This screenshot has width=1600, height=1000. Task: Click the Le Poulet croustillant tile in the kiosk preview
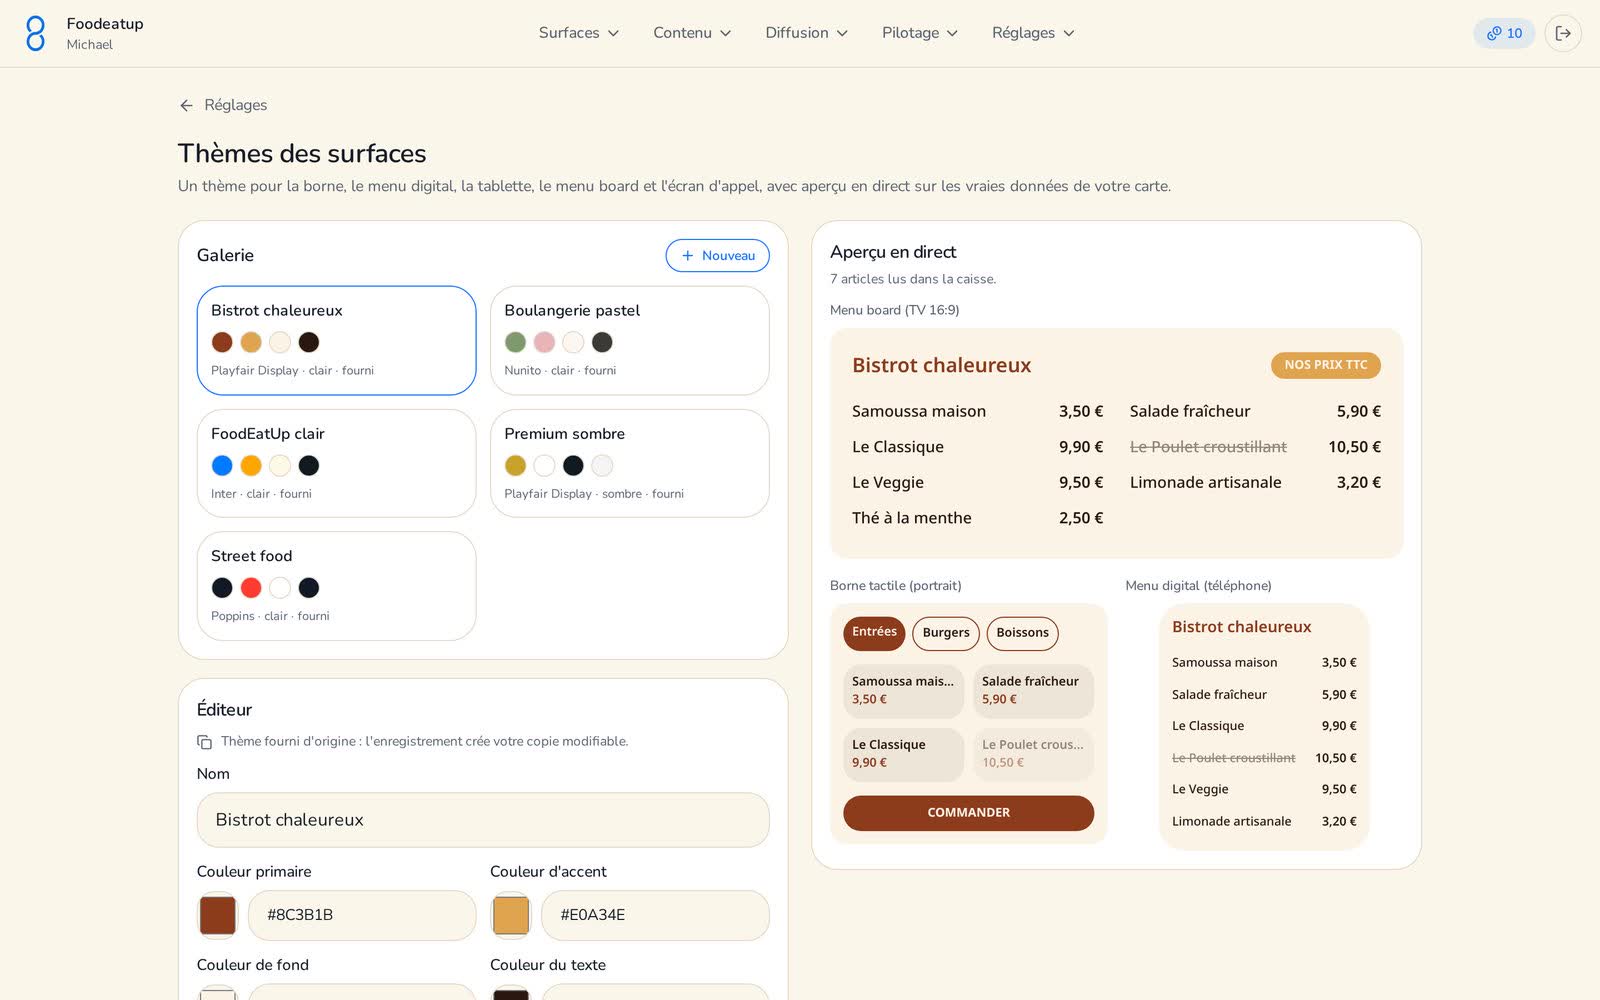(1033, 754)
